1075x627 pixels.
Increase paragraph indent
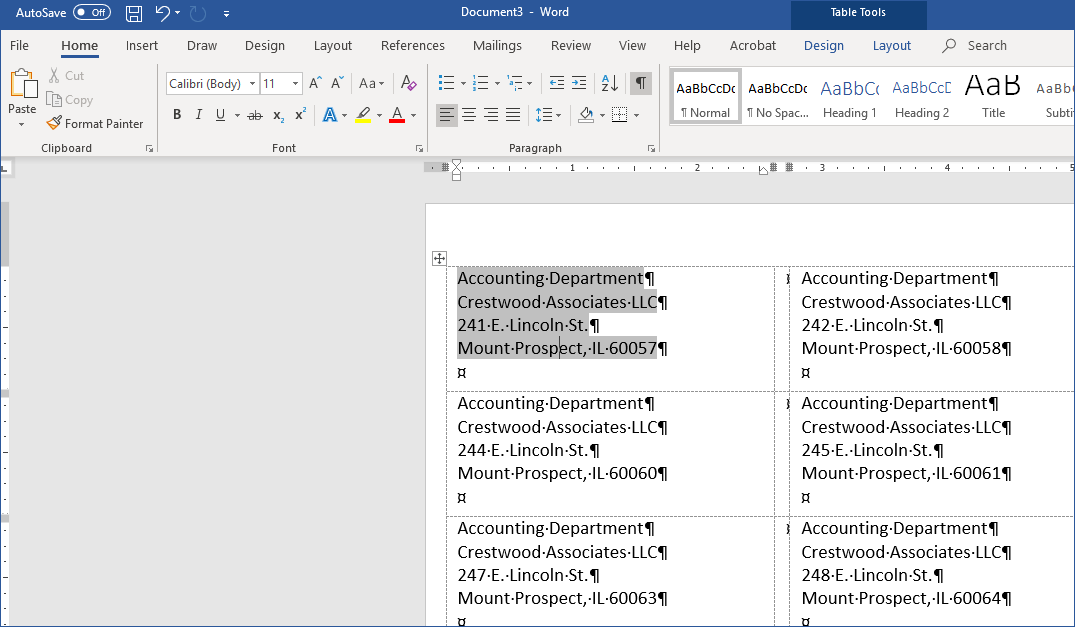[x=579, y=84]
